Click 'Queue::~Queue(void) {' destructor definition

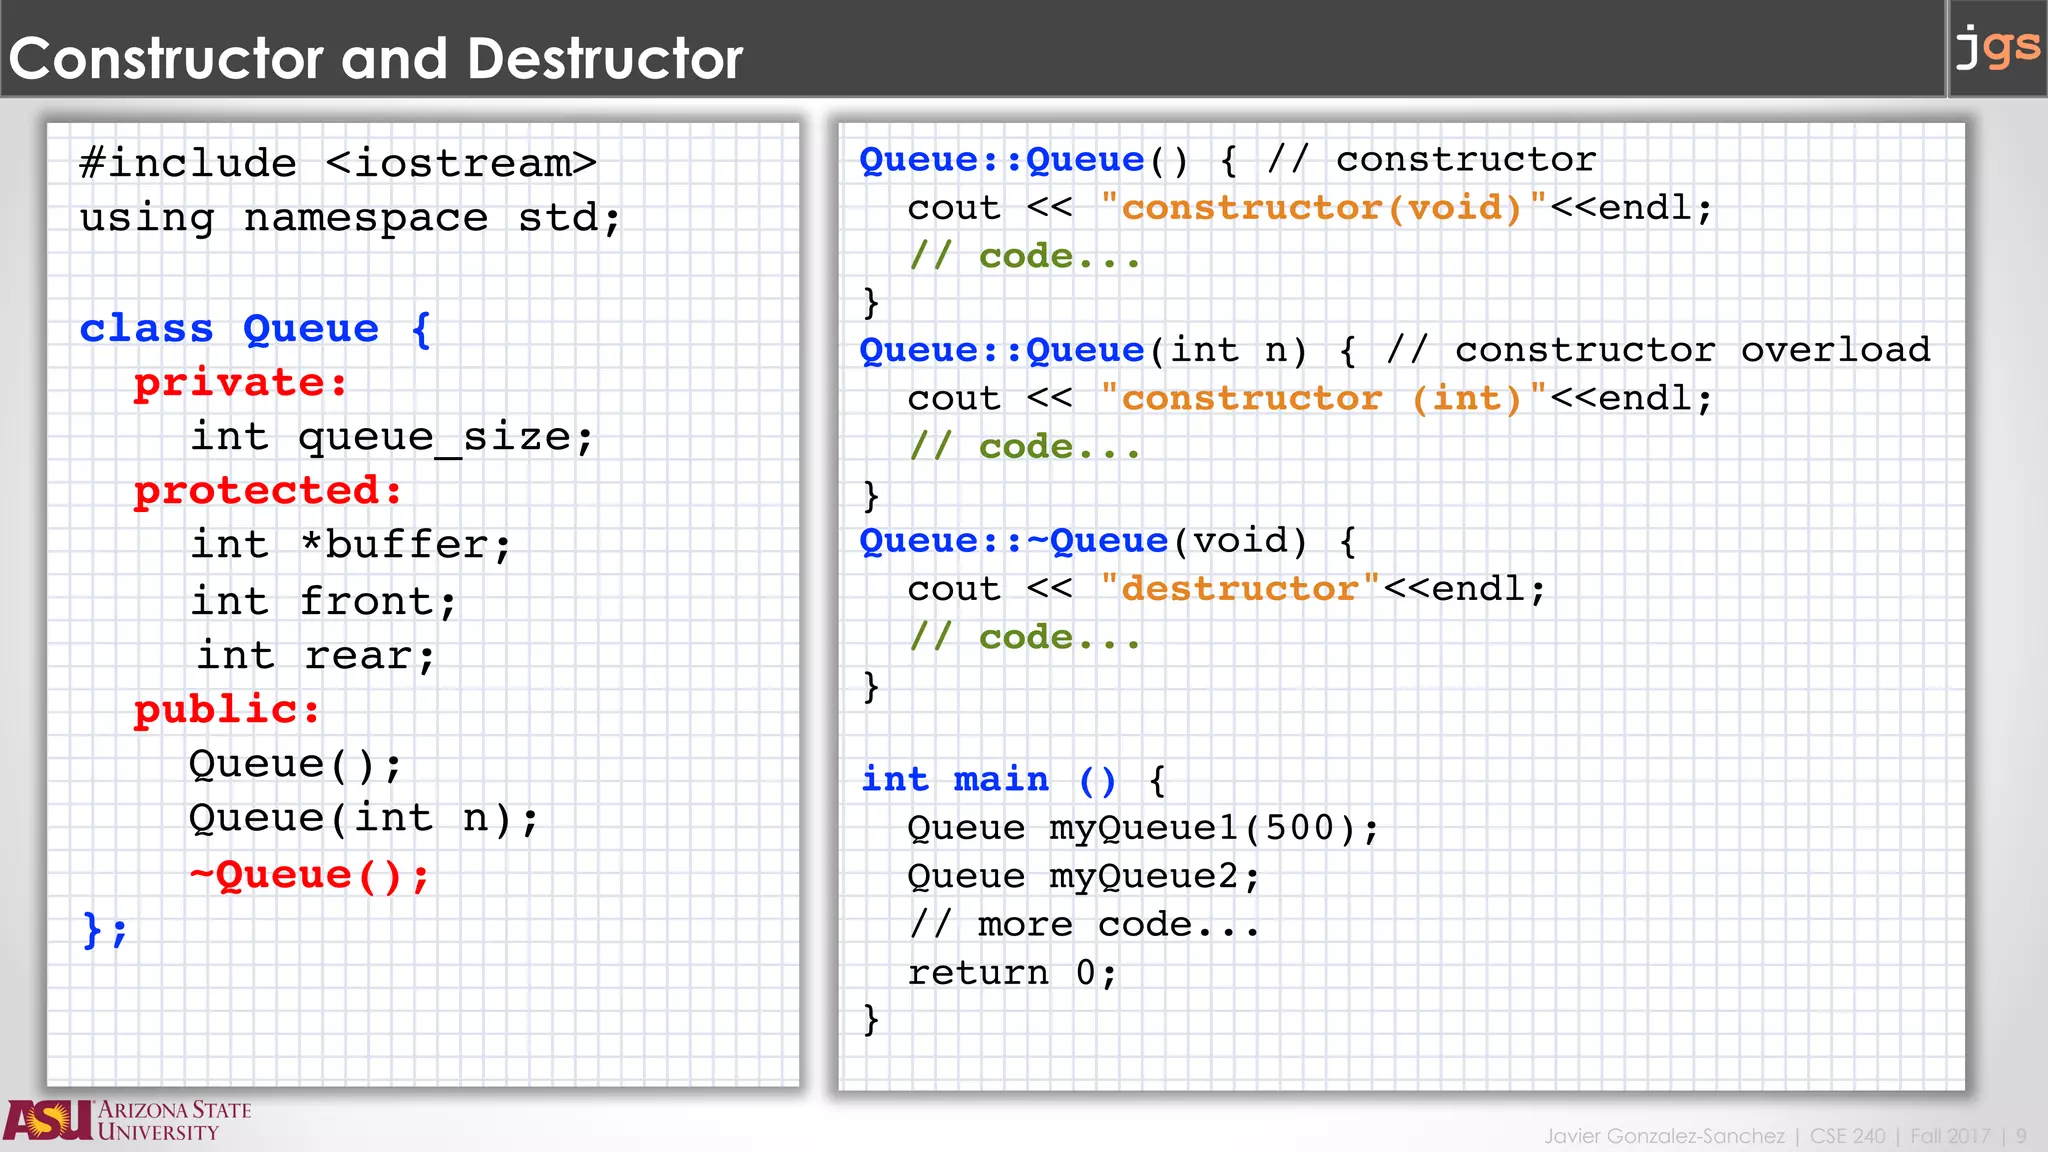coord(1108,542)
